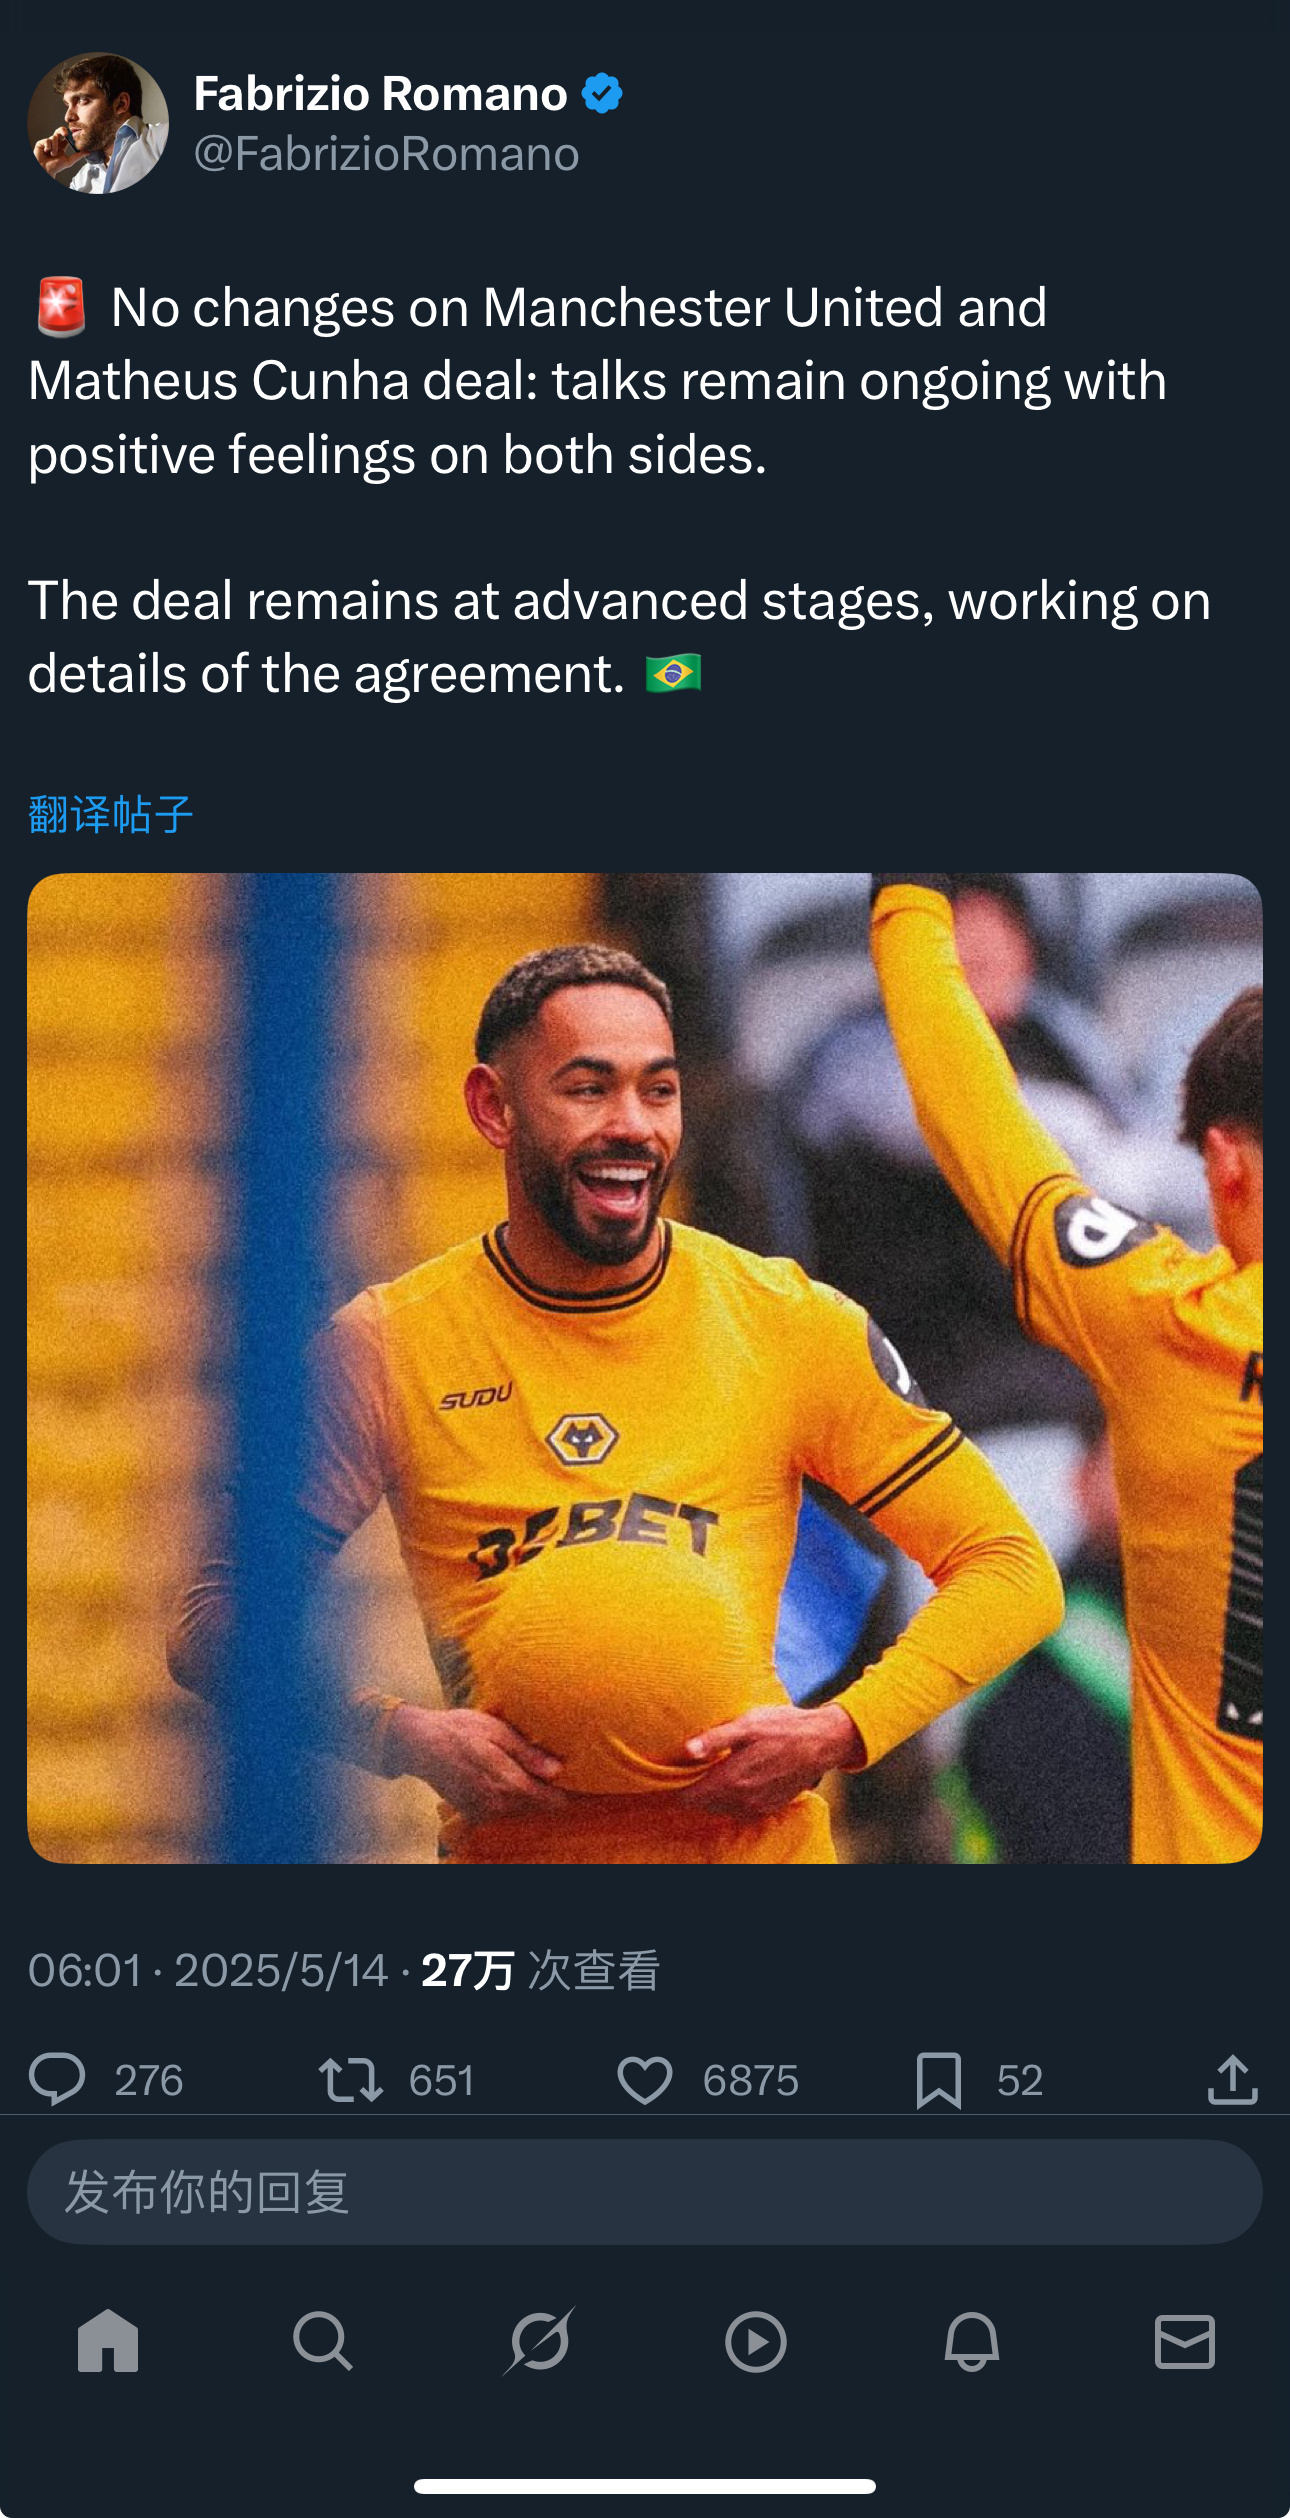1290x2518 pixels.
Task: Go to Home tab in bottom bar
Action: [108, 2341]
